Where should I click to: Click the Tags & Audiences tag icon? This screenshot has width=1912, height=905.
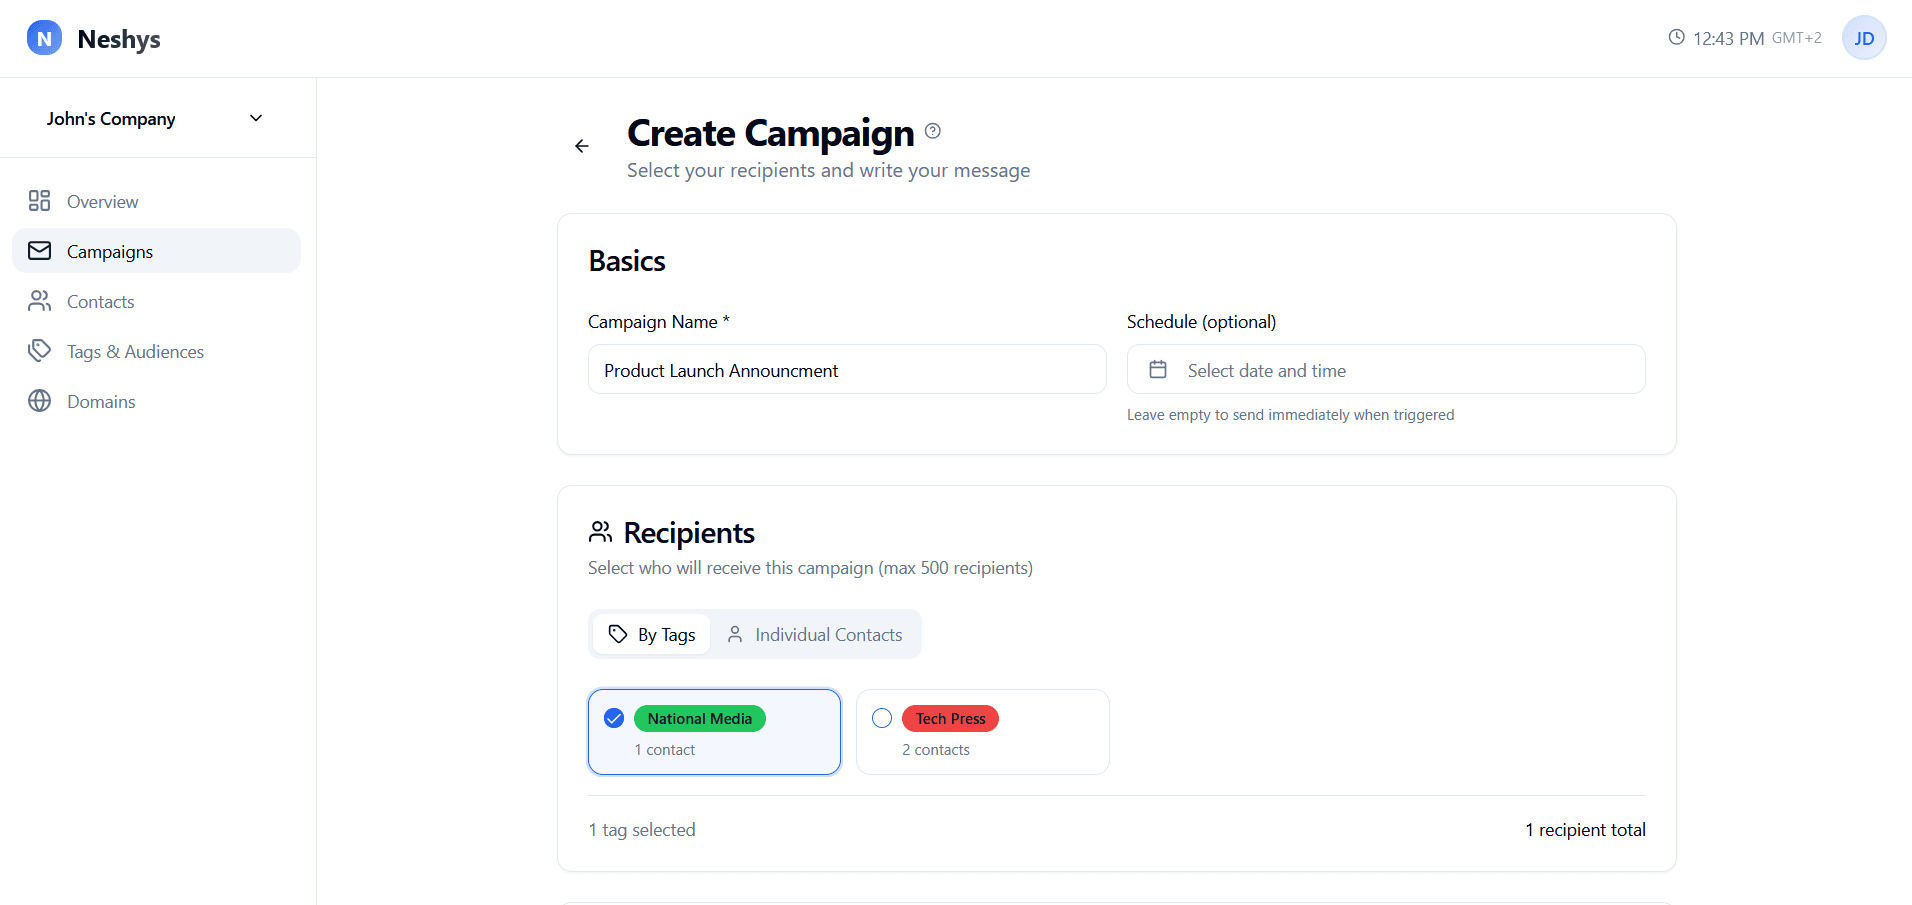[39, 350]
